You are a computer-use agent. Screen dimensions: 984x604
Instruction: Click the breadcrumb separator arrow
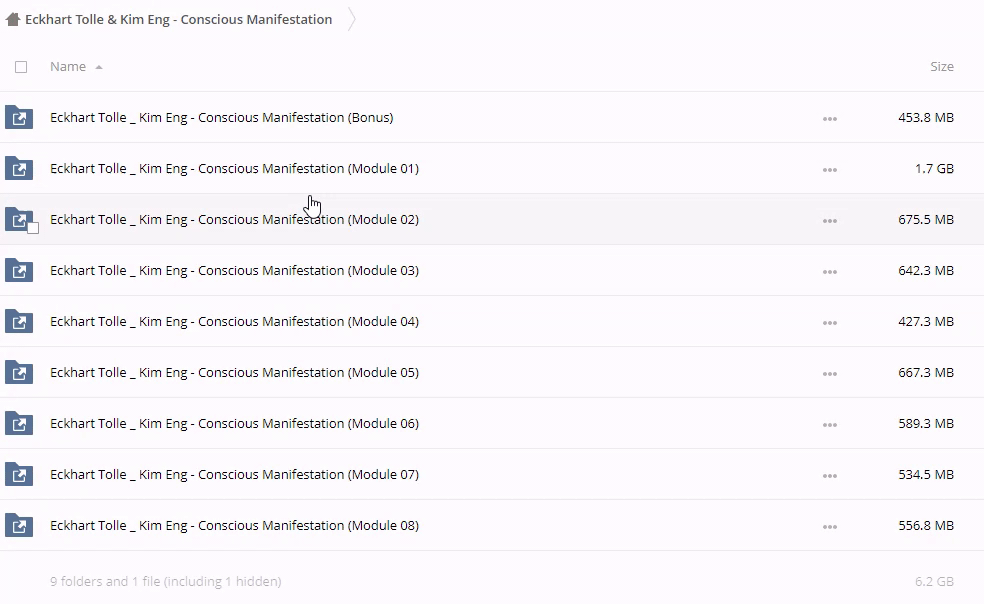[352, 19]
